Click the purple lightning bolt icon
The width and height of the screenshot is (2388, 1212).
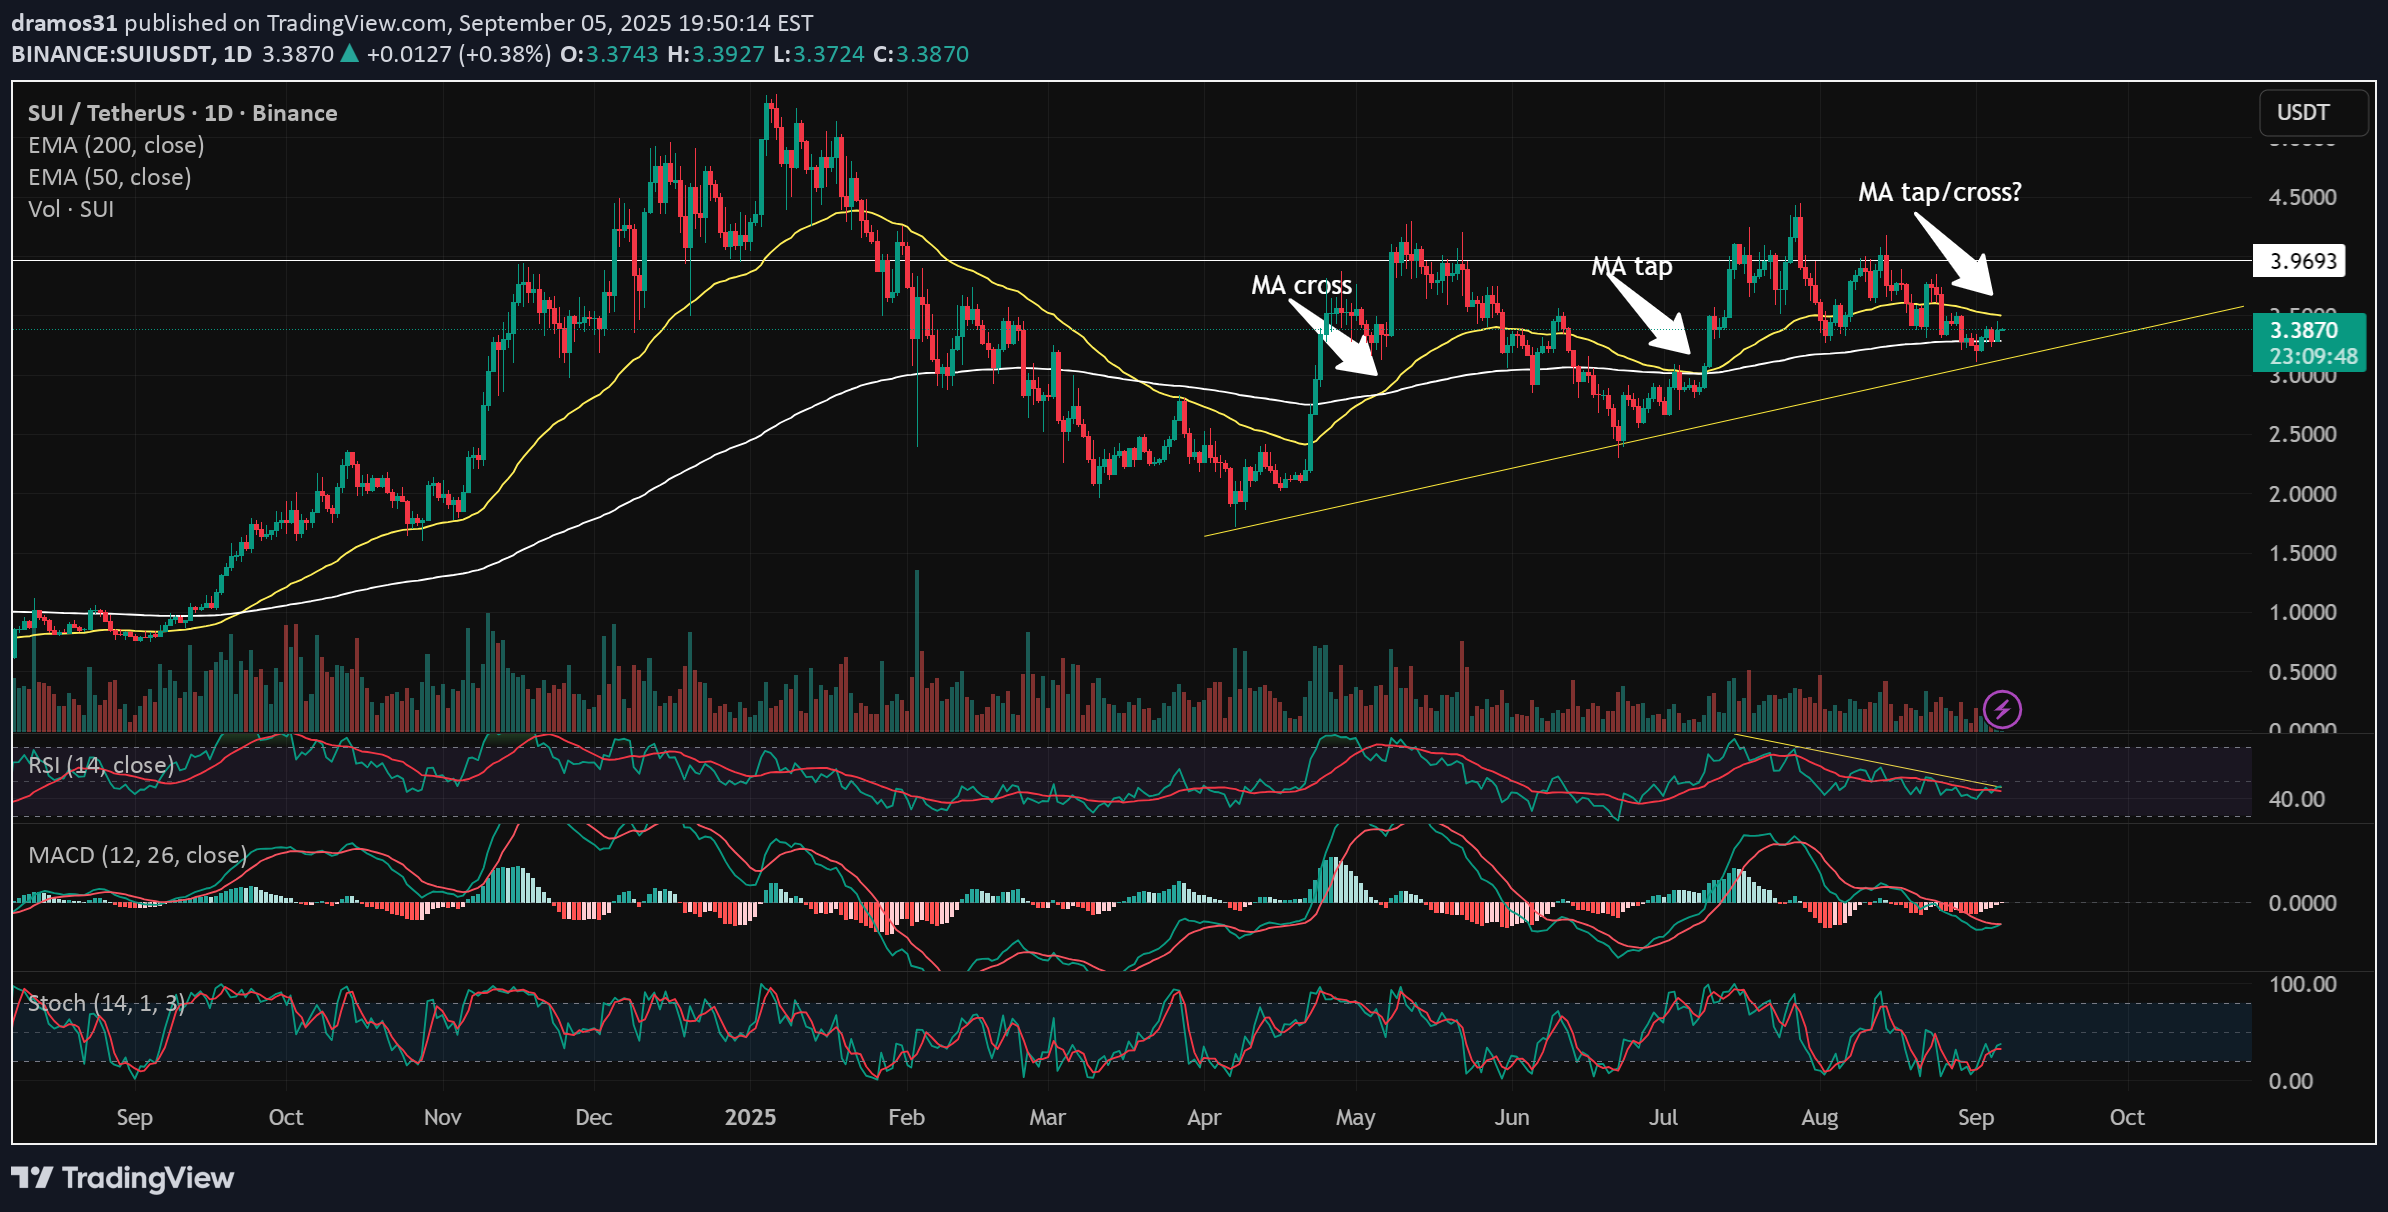(2002, 710)
